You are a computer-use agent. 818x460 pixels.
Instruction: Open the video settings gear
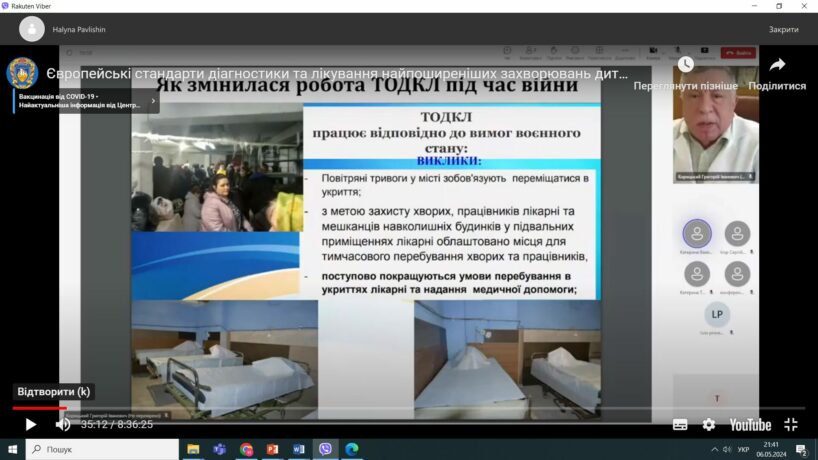coord(709,424)
